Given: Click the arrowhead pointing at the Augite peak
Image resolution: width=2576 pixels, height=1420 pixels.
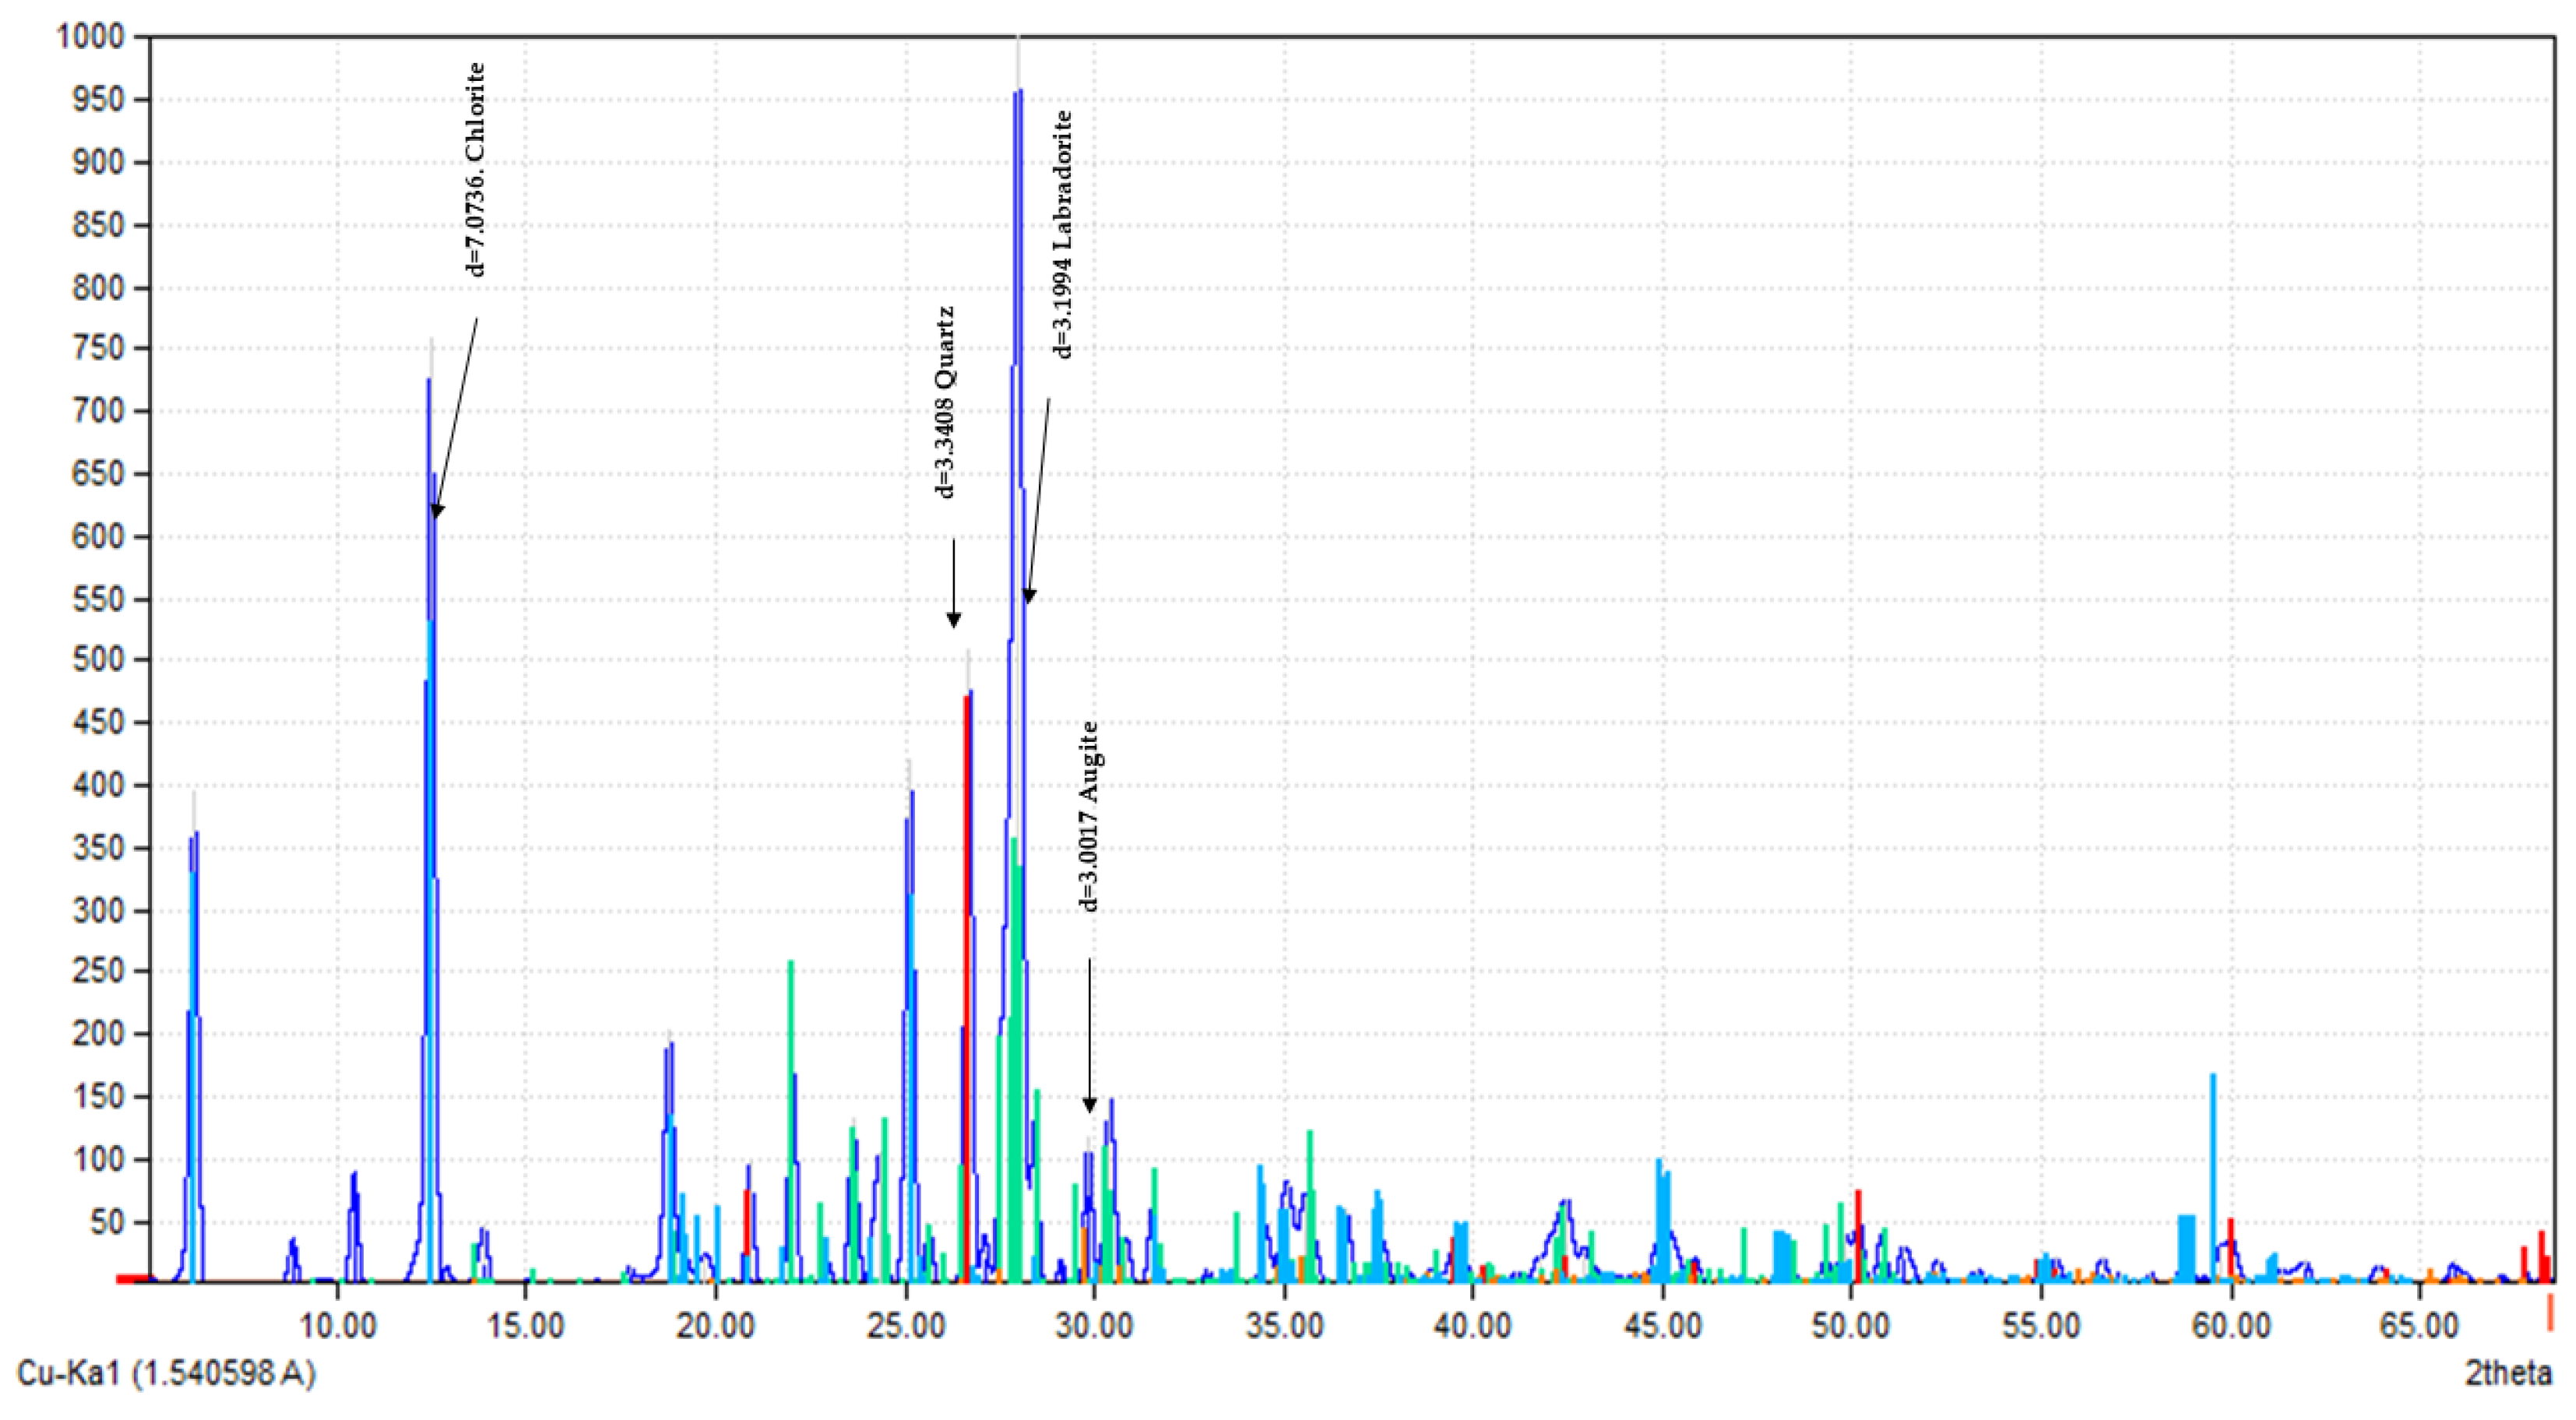Looking at the screenshot, I should [1090, 1105].
